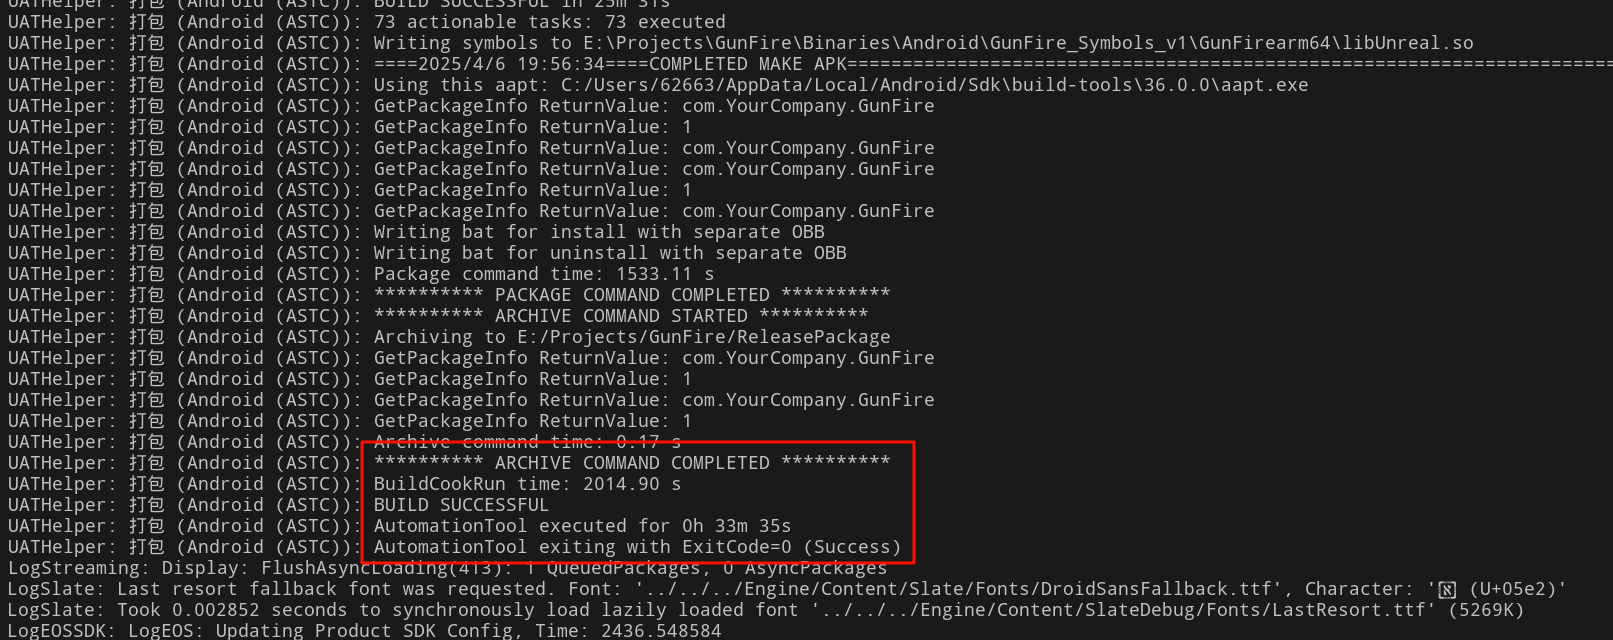Click the Writing bat for install line
This screenshot has width=1613, height=640.
599,232
